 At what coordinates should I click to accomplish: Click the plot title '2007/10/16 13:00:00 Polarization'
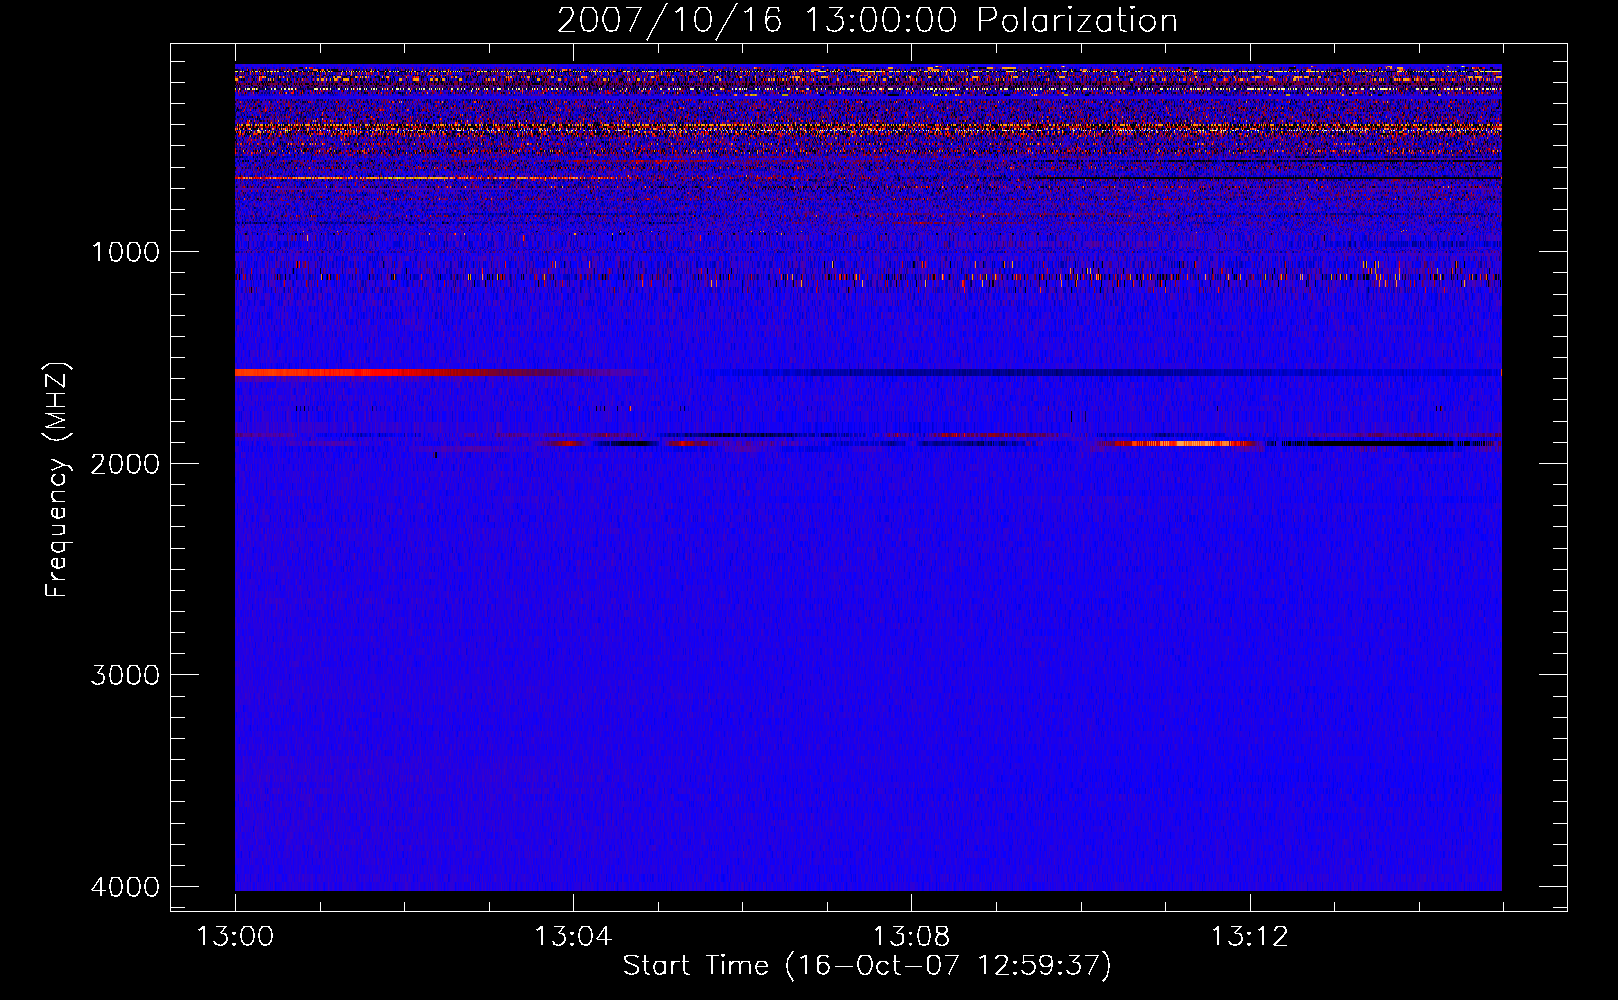867,20
